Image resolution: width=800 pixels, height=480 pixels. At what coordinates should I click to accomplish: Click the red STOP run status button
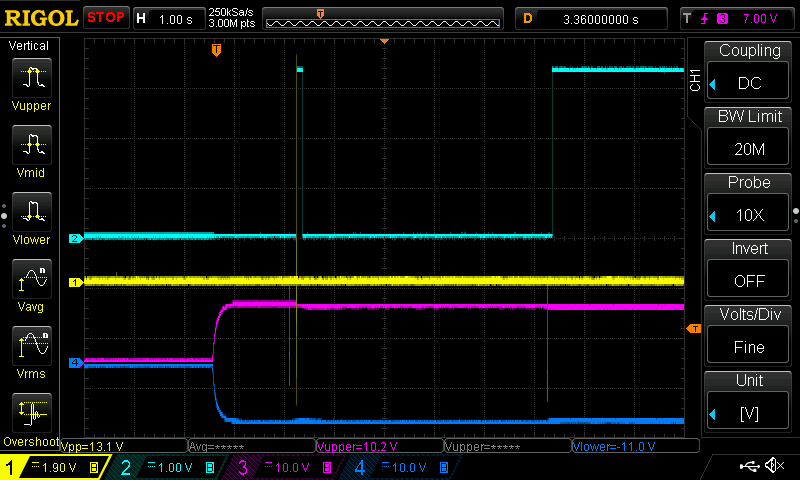(106, 18)
